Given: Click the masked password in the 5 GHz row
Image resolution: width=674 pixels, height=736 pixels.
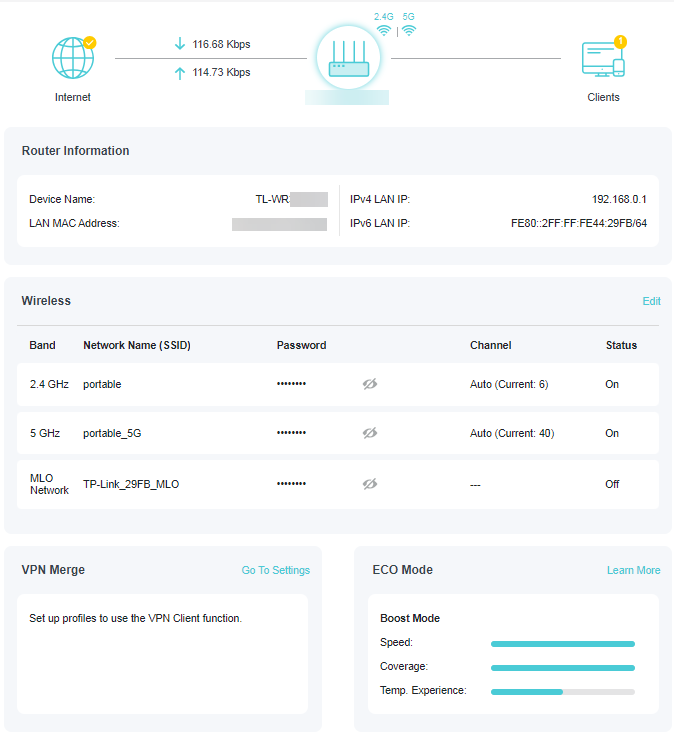Looking at the screenshot, I should pyautogui.click(x=291, y=432).
